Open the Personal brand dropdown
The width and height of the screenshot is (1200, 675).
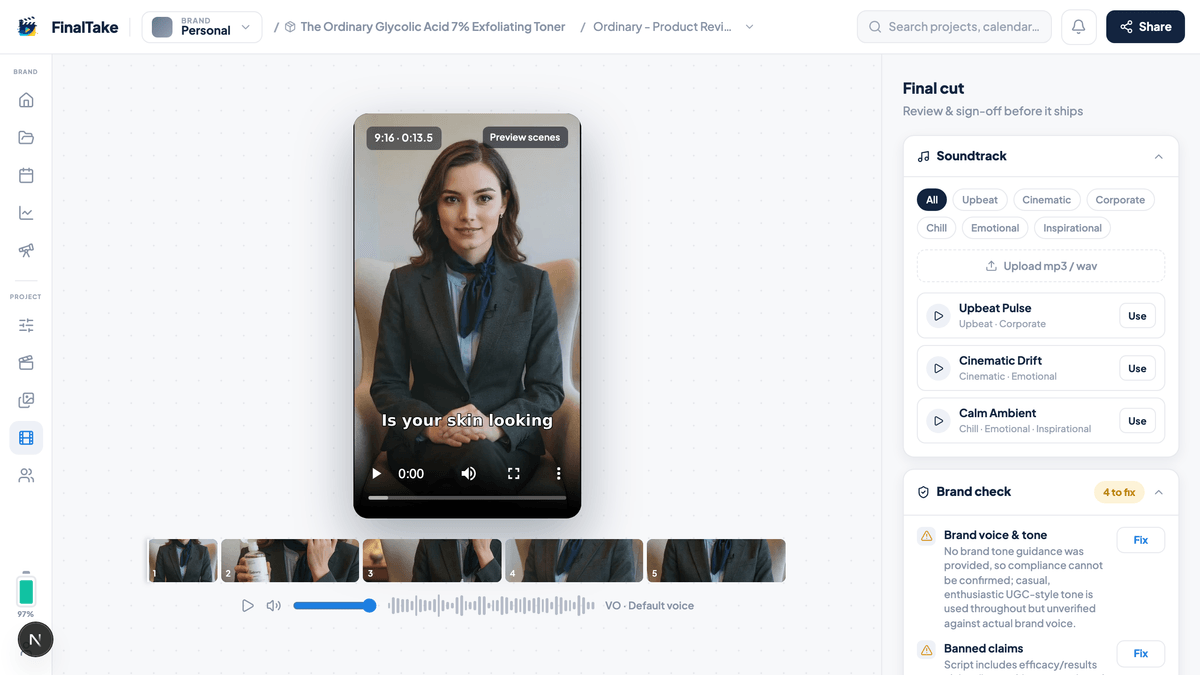202,27
